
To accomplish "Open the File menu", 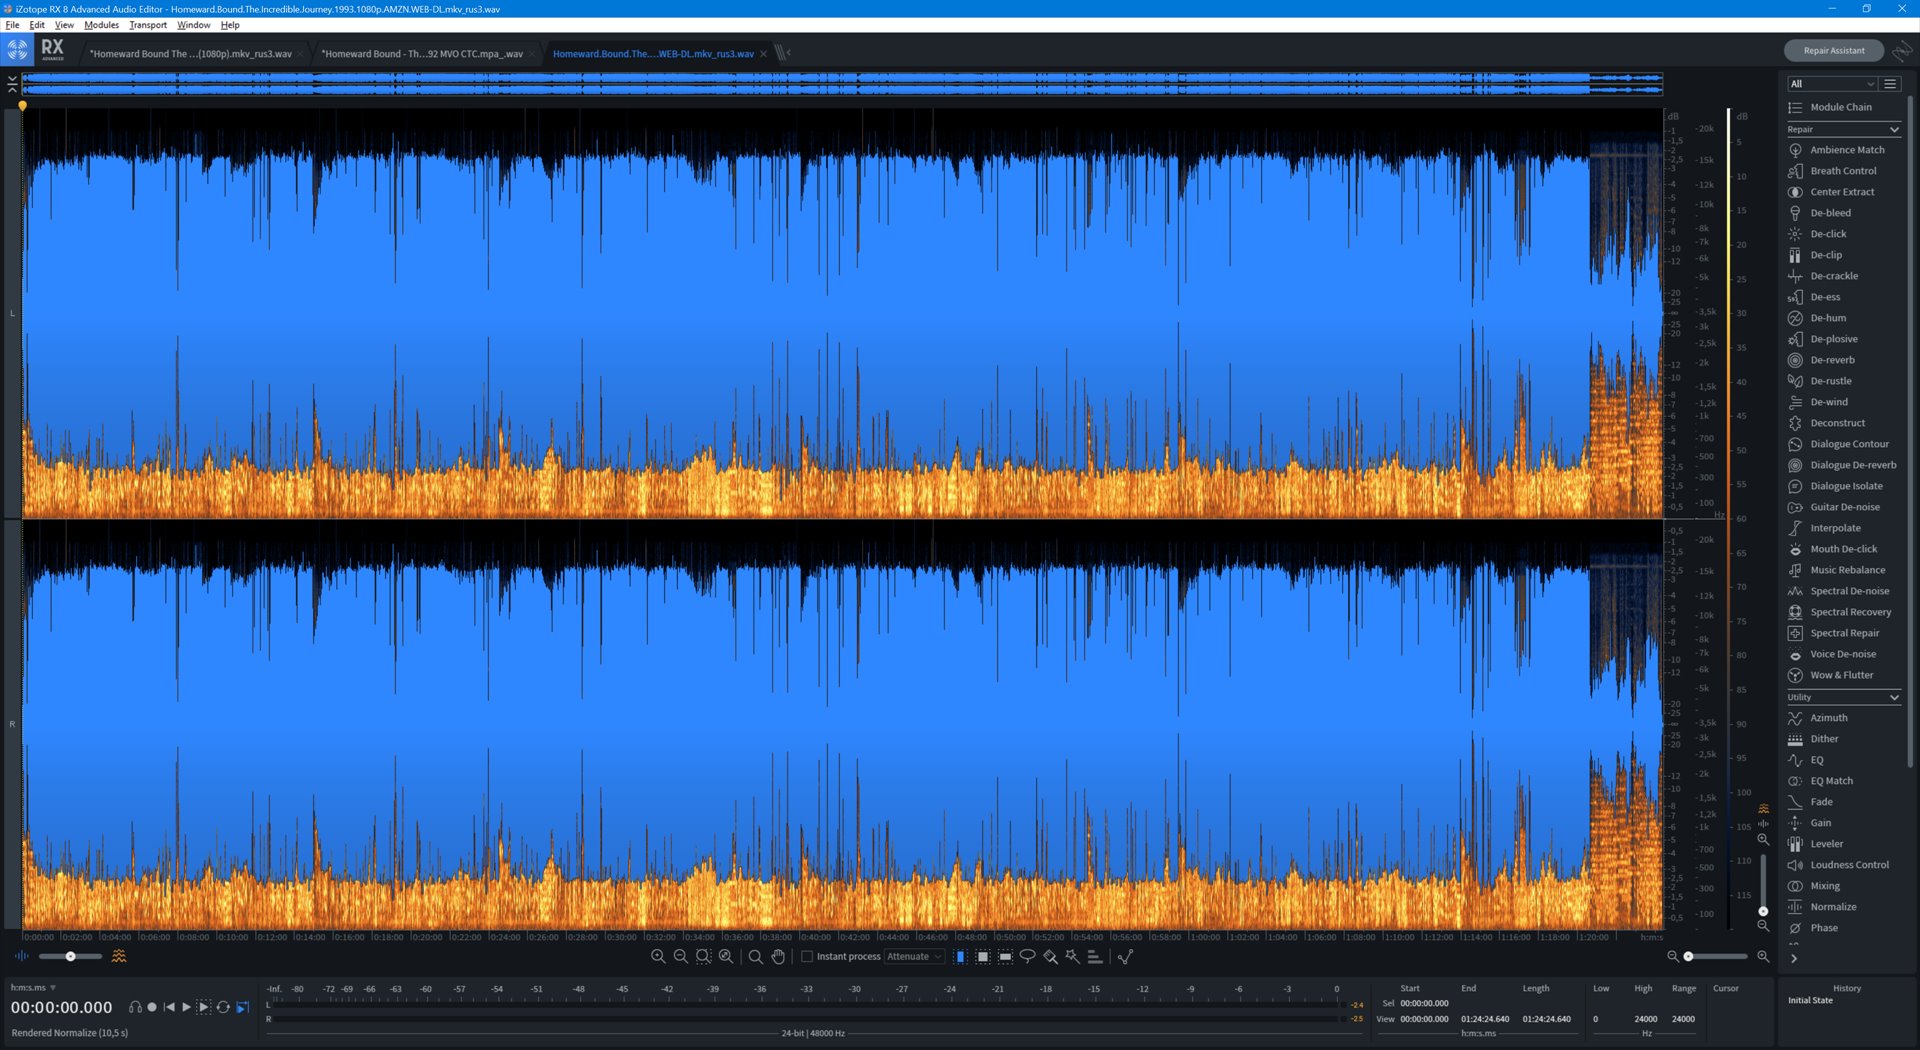I will 12,25.
